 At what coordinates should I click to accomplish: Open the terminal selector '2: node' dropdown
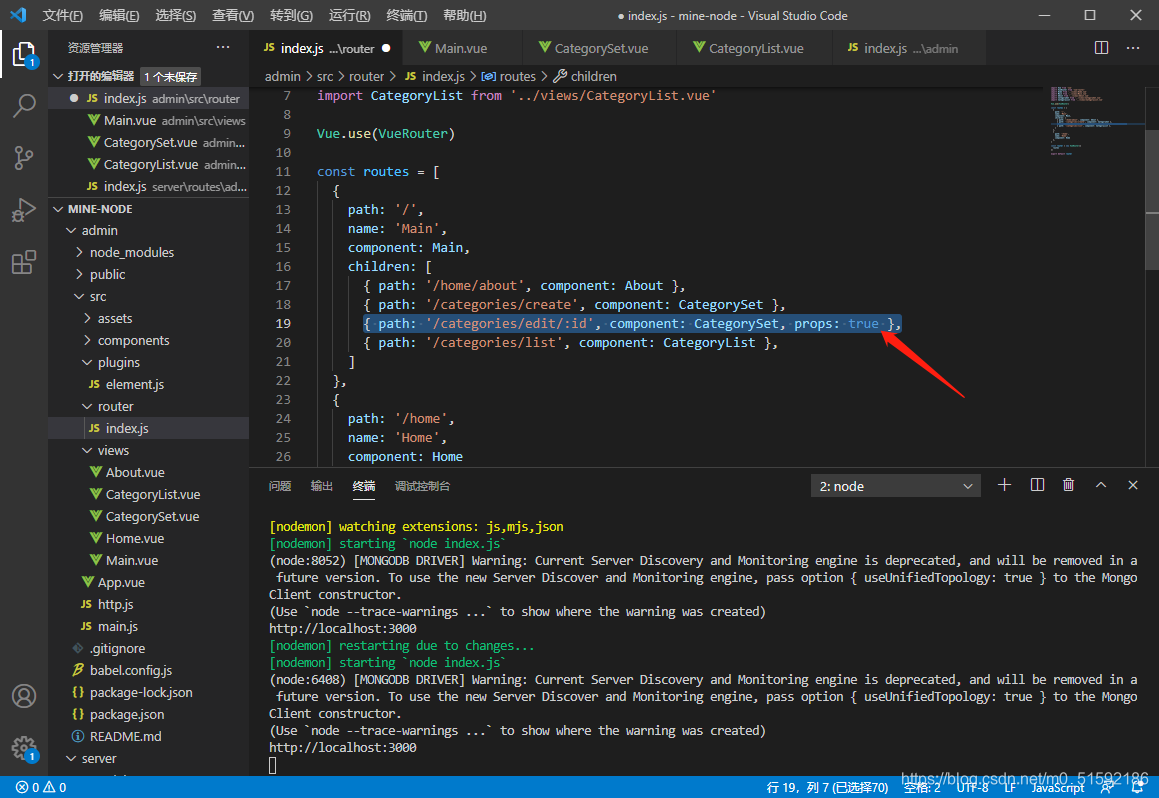tap(896, 486)
